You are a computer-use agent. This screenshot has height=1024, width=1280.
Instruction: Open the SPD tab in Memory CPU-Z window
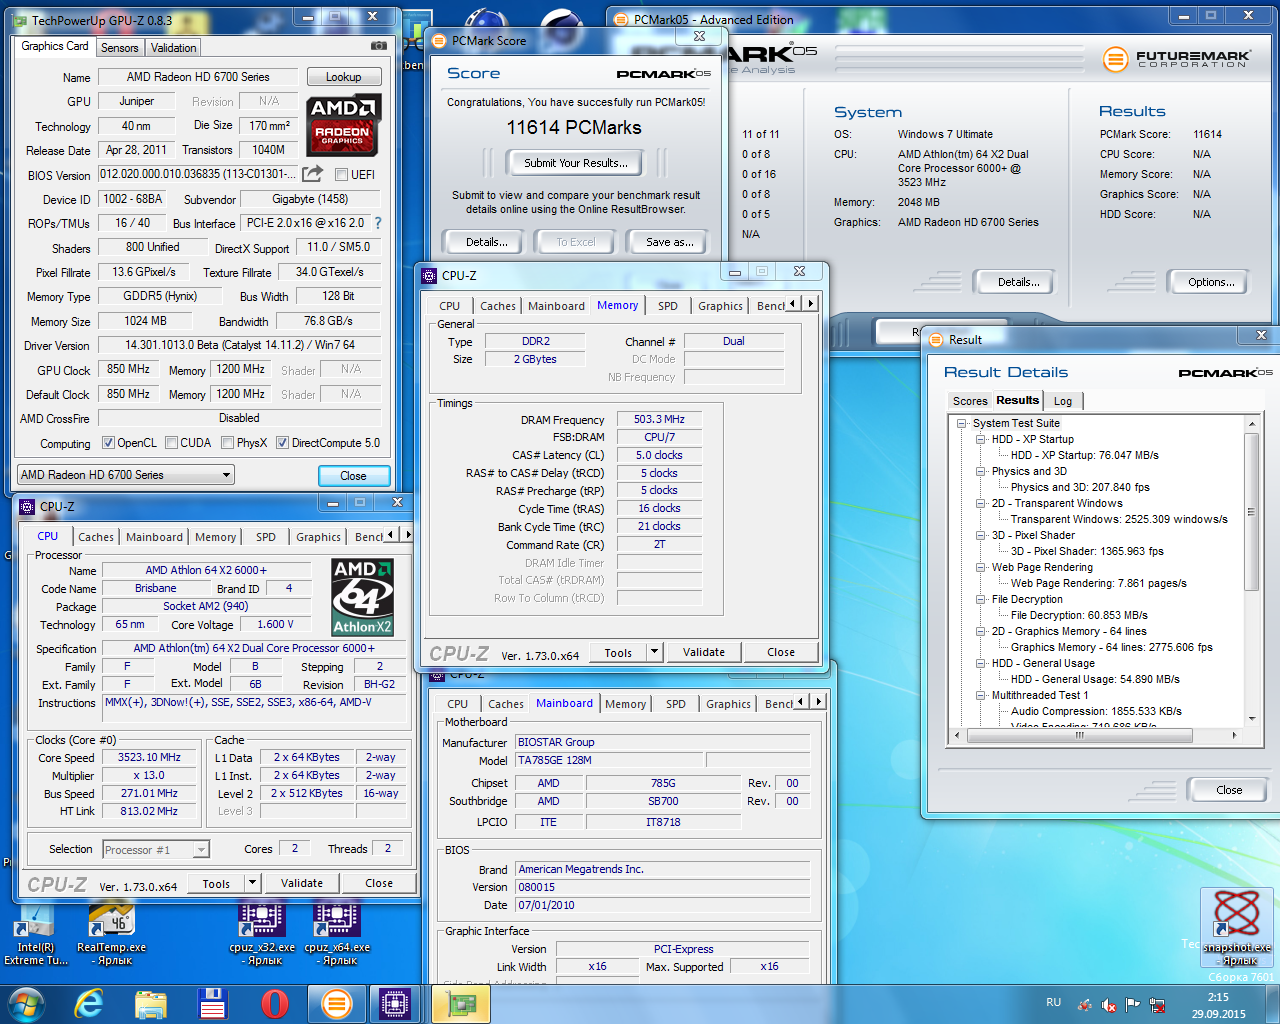pos(668,306)
